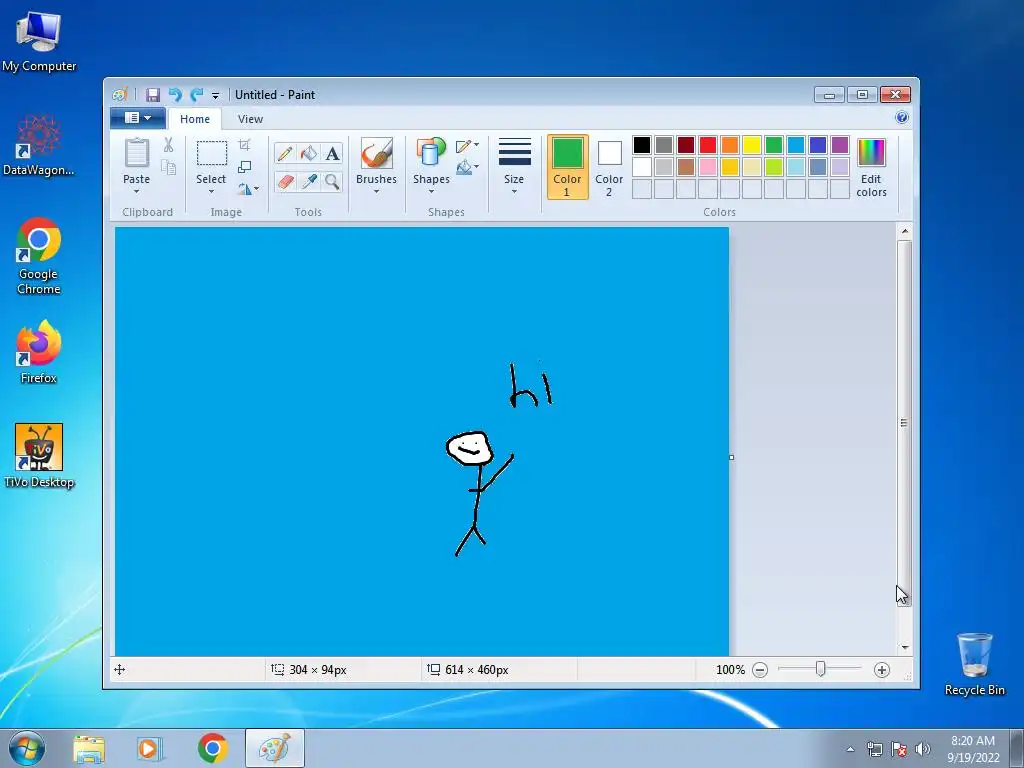Screen dimensions: 1024x768
Task: Select the Text tool
Action: (332, 153)
